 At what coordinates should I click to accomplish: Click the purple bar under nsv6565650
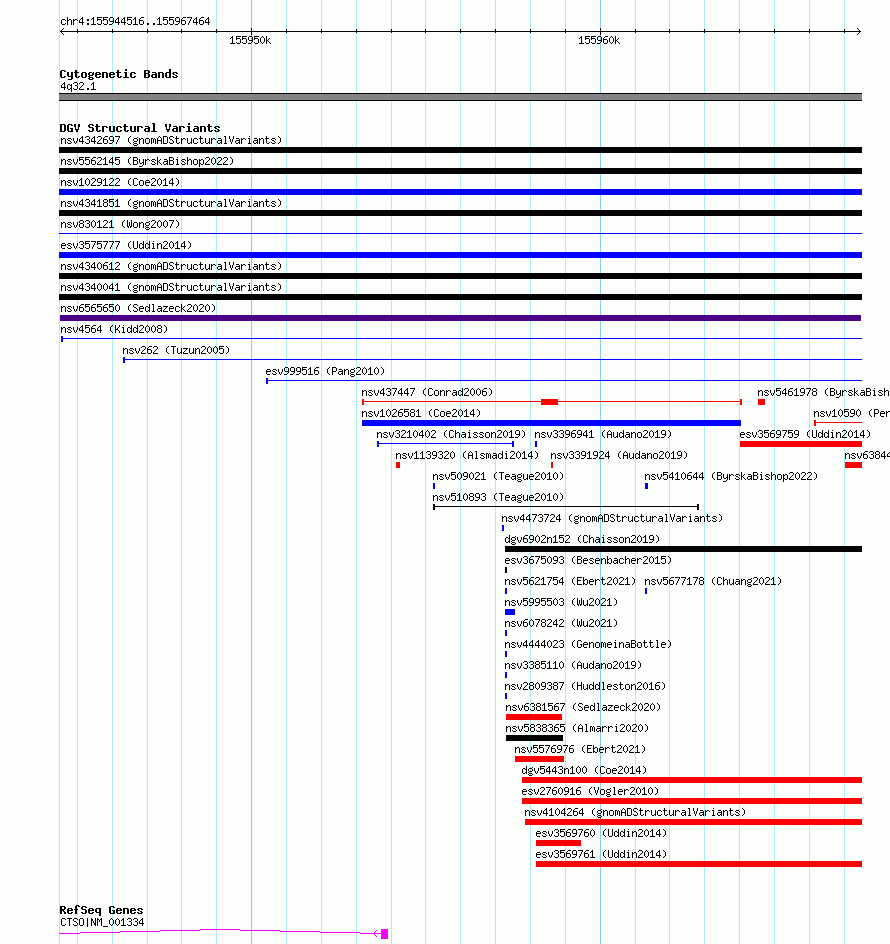(x=460, y=318)
